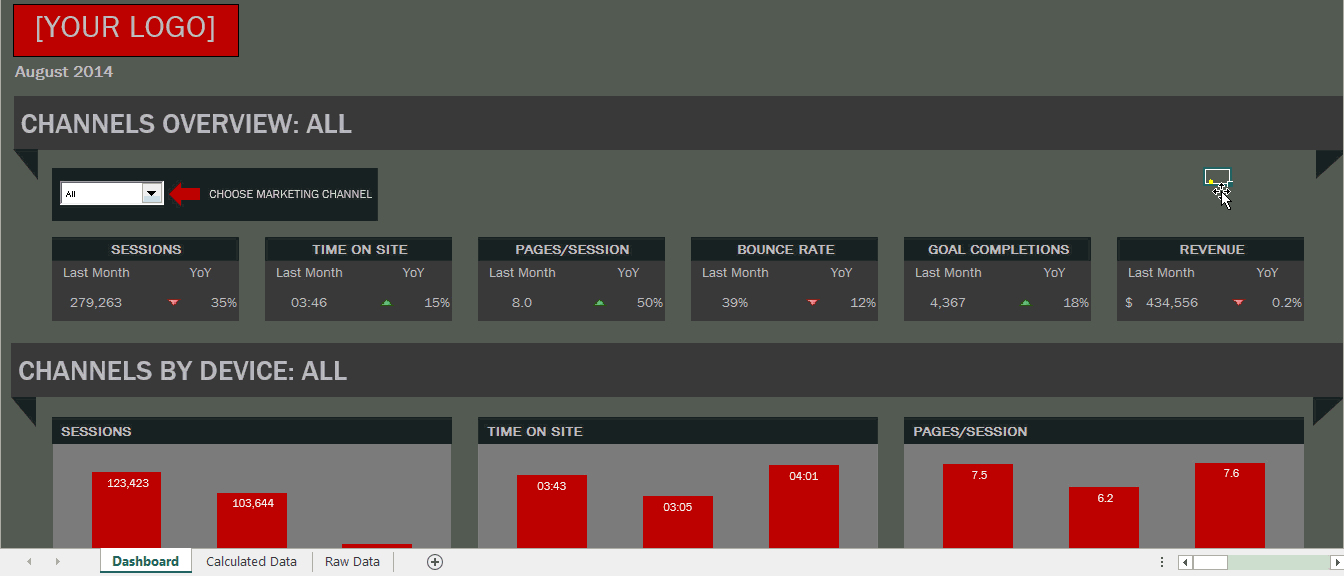
Task: Select Pages/Session value 8.0
Action: point(522,302)
